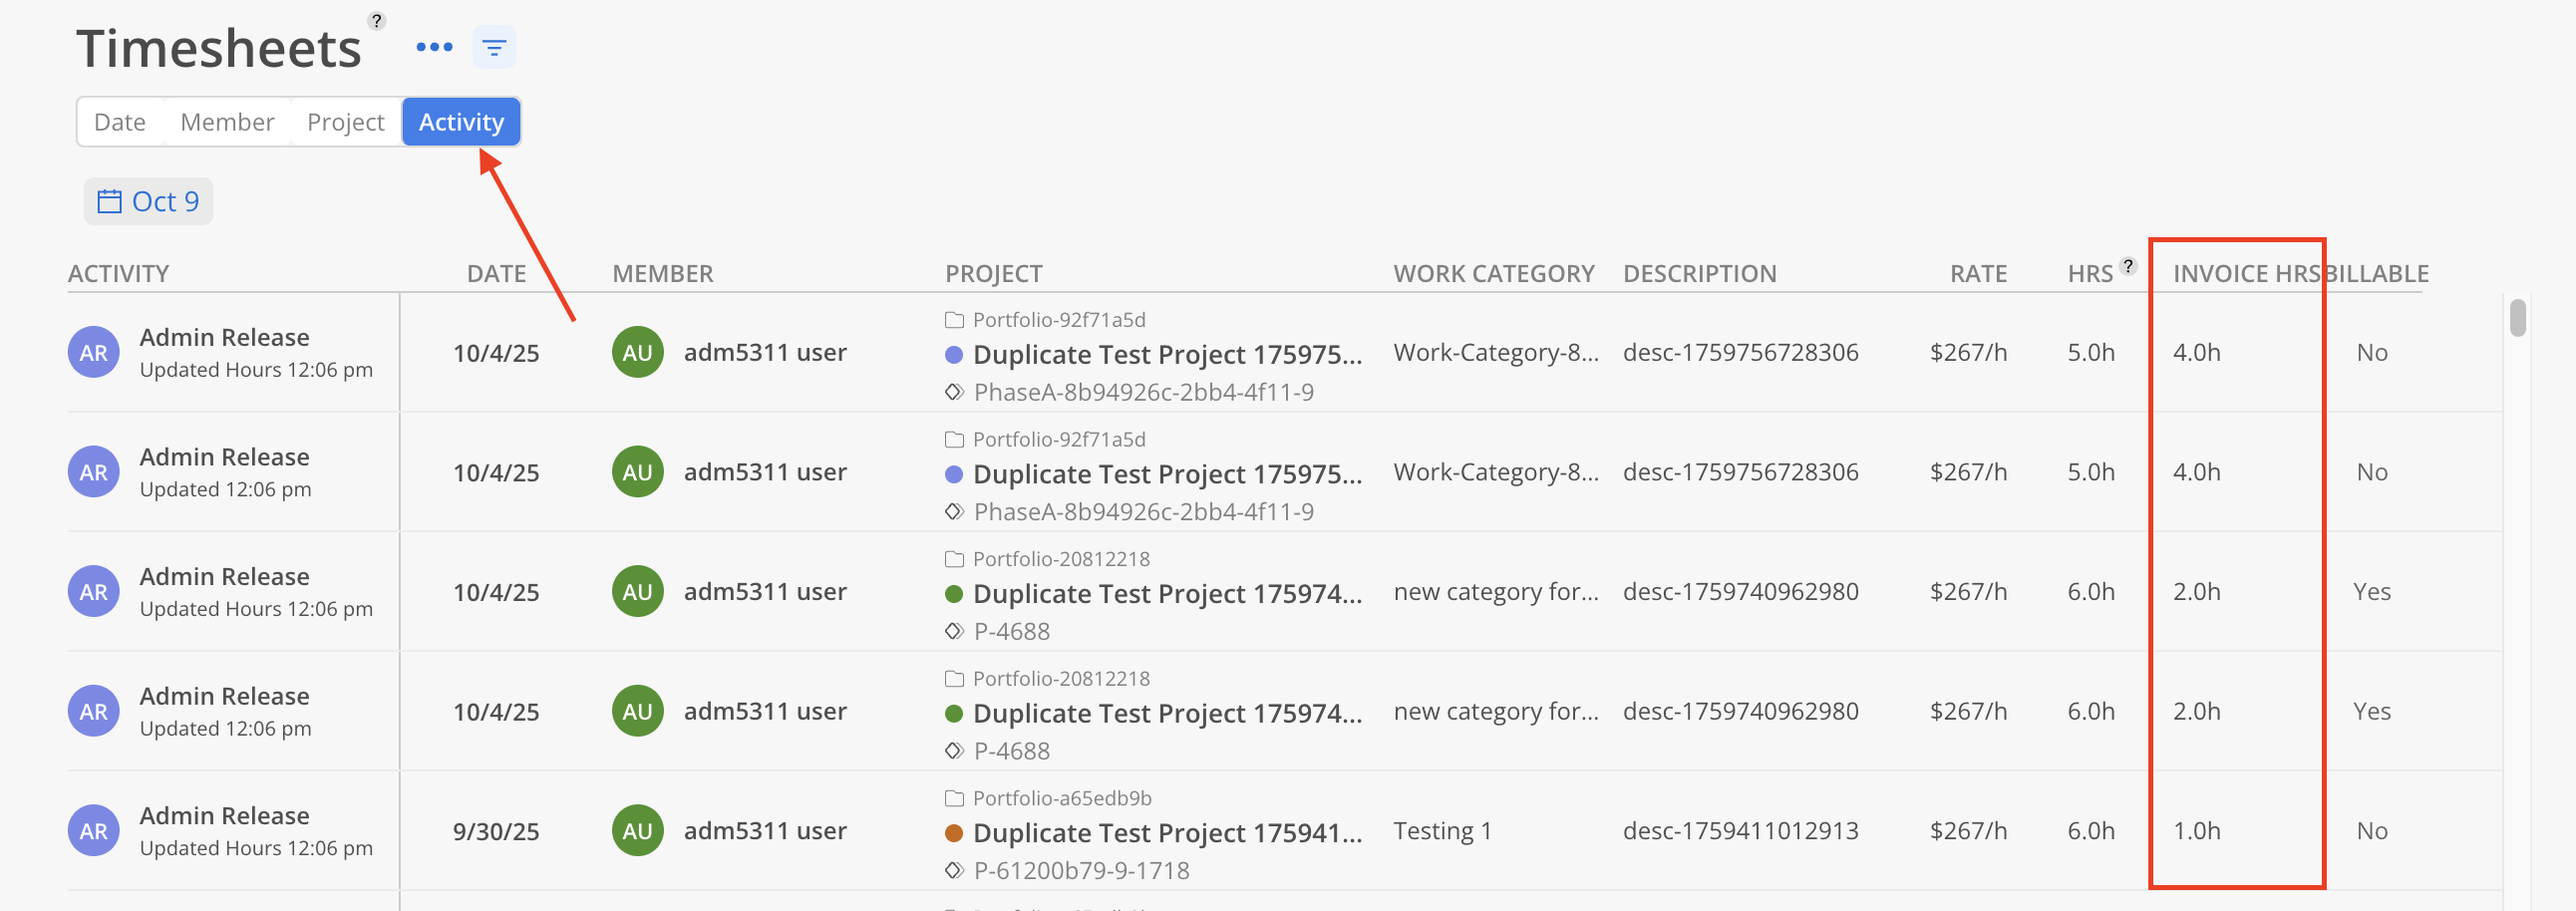The height and width of the screenshot is (911, 2576).
Task: Click the phase tag icon beside P-61200b79-9-1718
Action: 954,870
